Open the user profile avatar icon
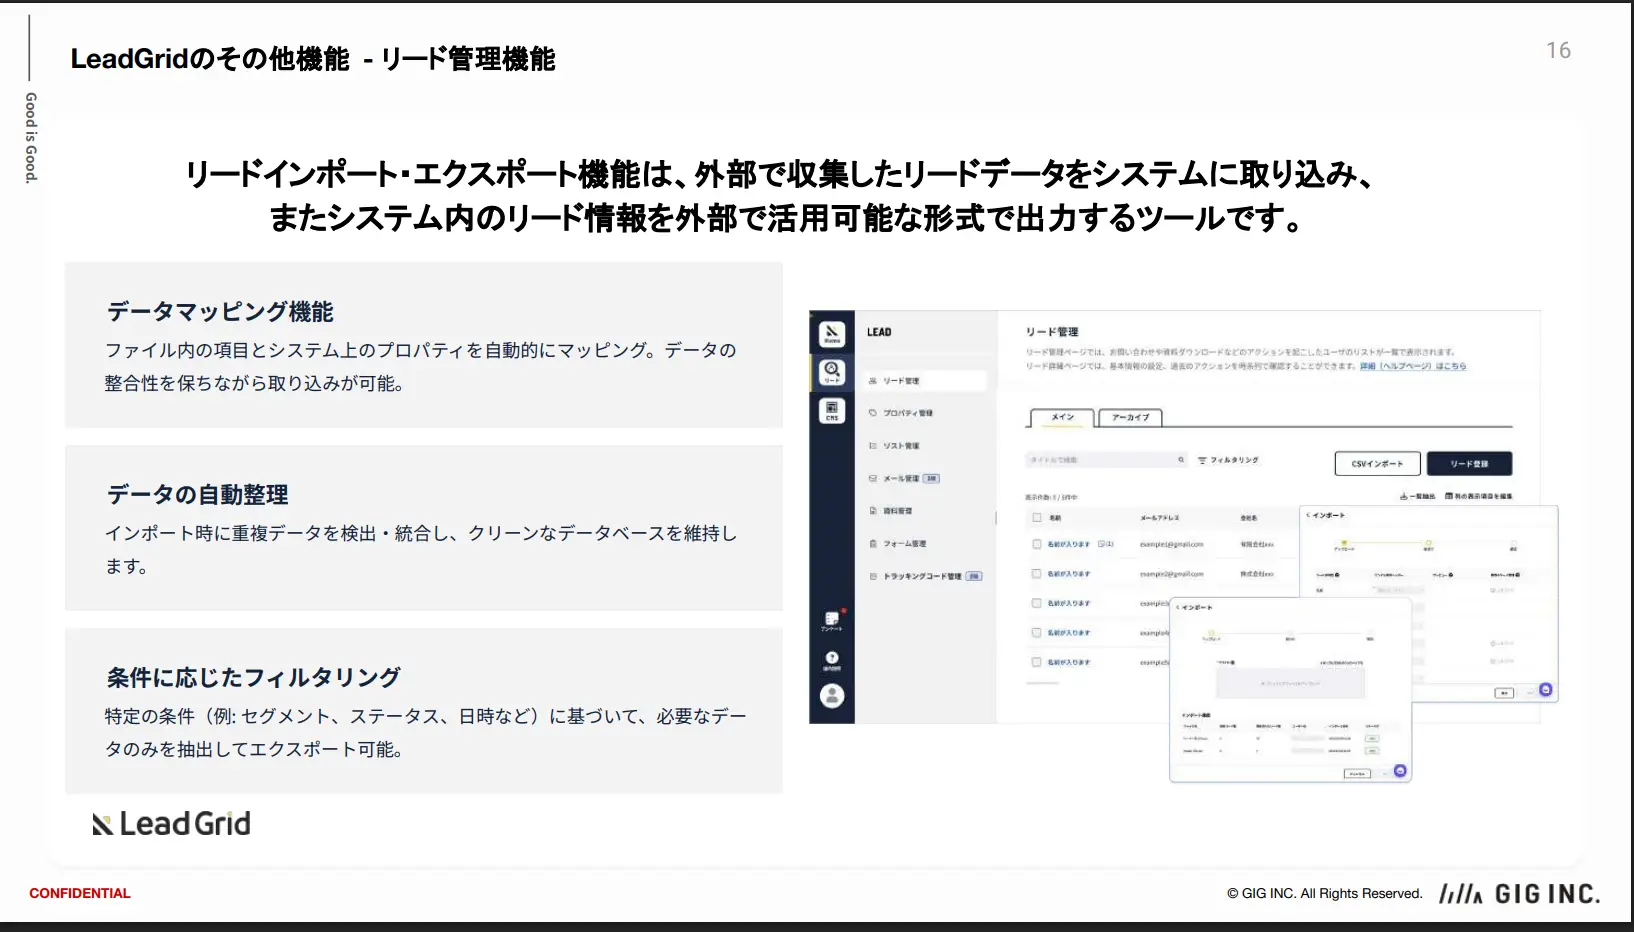 click(831, 696)
